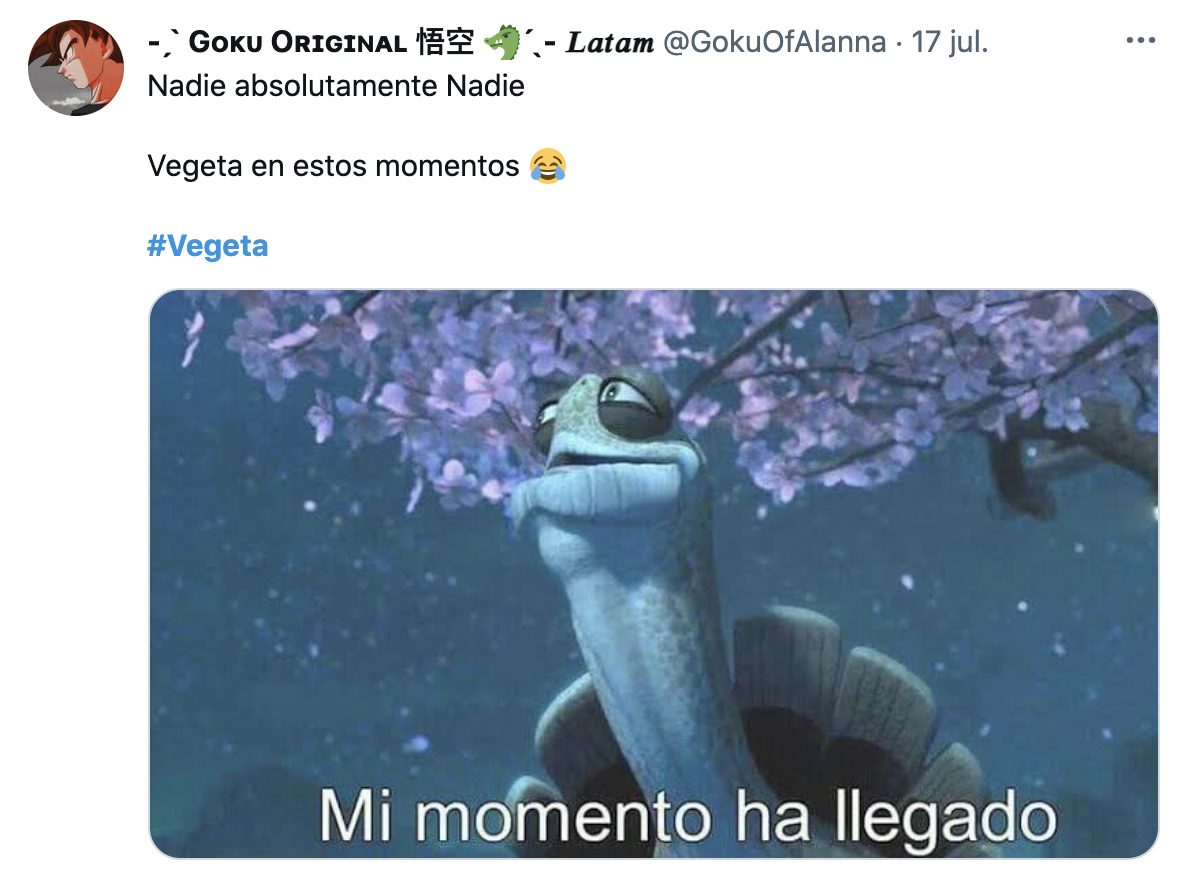The height and width of the screenshot is (874, 1188).
Task: Open the Master Oogway meme image
Action: [x=653, y=574]
